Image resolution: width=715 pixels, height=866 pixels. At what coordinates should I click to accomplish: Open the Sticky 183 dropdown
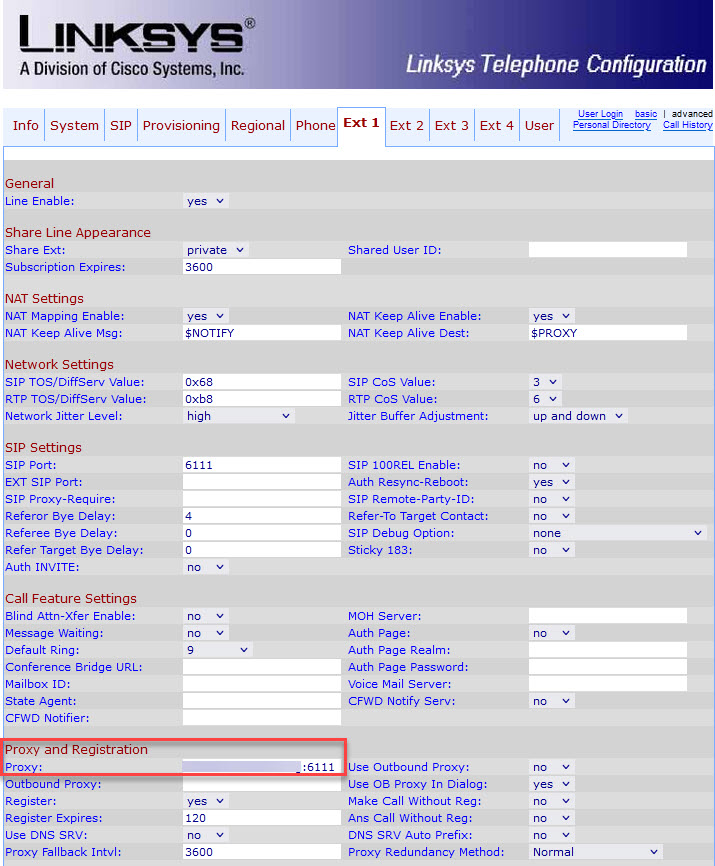click(552, 550)
